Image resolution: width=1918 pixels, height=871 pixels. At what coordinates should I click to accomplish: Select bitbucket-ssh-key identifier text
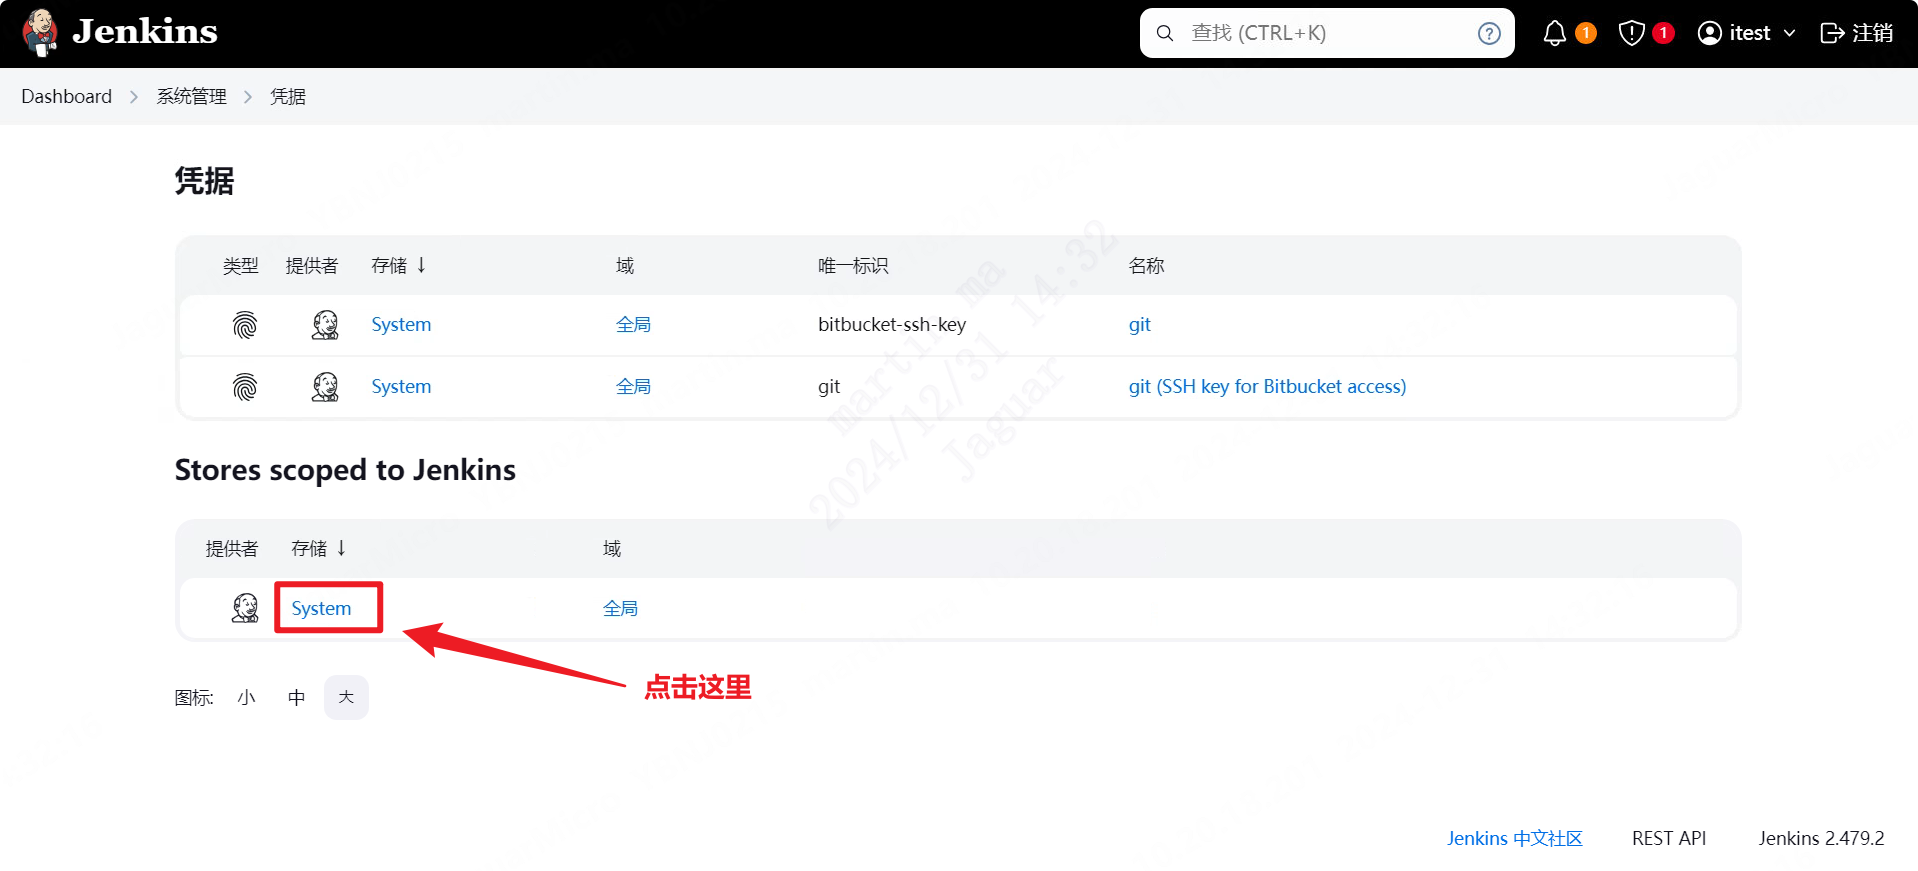coord(892,324)
